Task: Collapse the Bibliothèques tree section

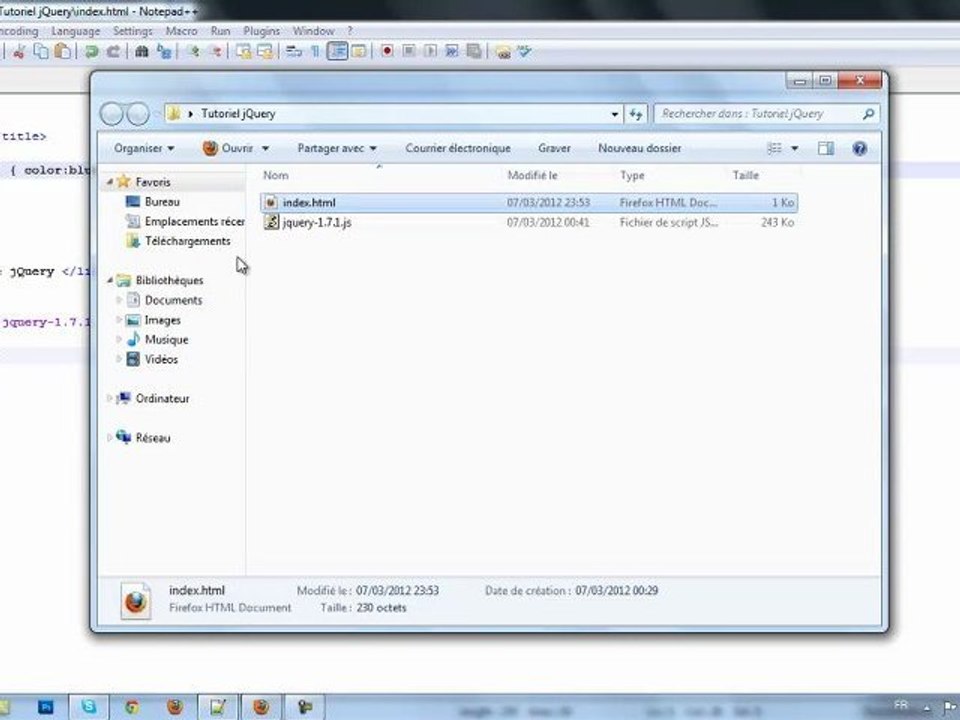Action: coord(110,280)
